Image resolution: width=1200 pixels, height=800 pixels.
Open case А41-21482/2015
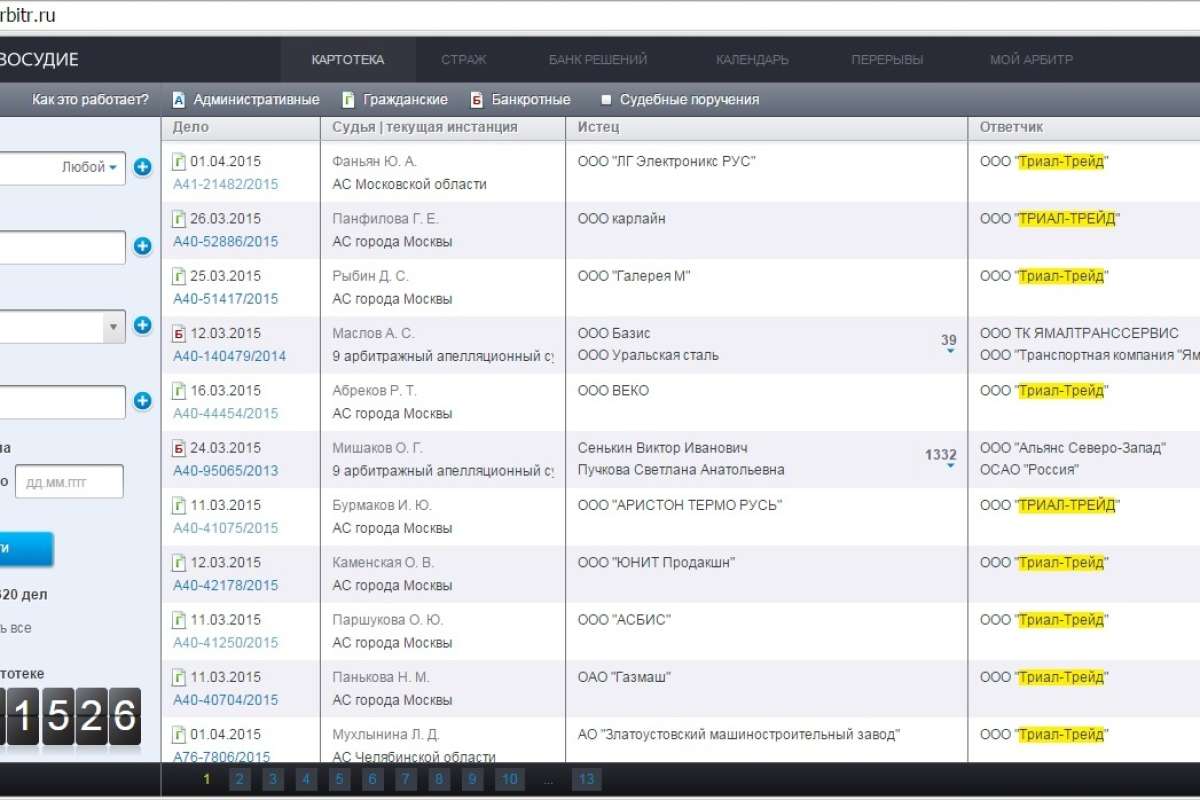click(x=226, y=184)
